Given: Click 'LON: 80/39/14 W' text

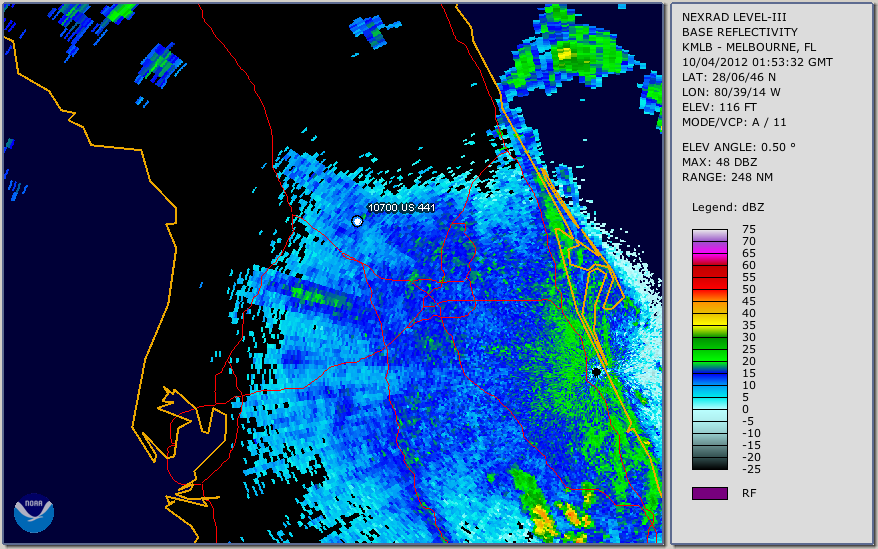Looking at the screenshot, I should [731, 92].
